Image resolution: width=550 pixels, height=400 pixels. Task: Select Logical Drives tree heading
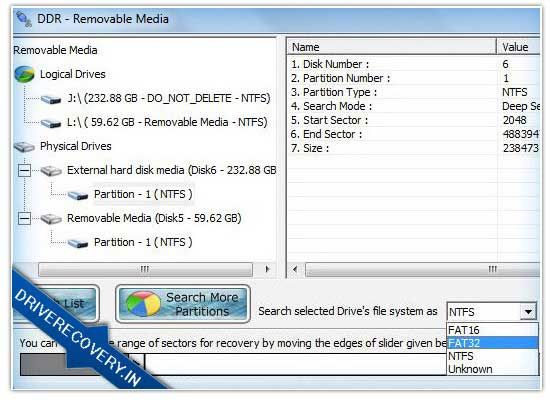(73, 74)
